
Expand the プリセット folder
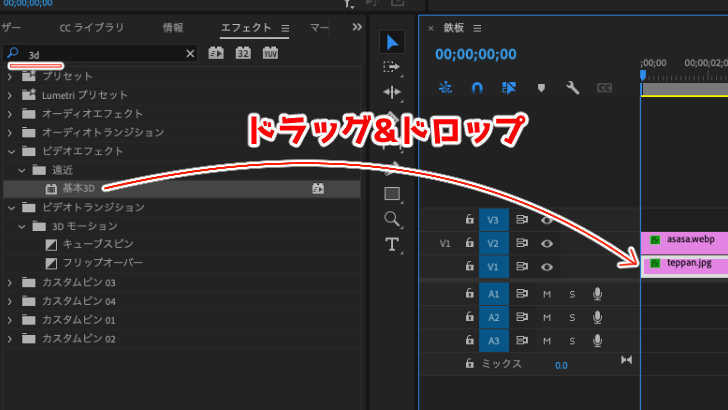pos(10,76)
